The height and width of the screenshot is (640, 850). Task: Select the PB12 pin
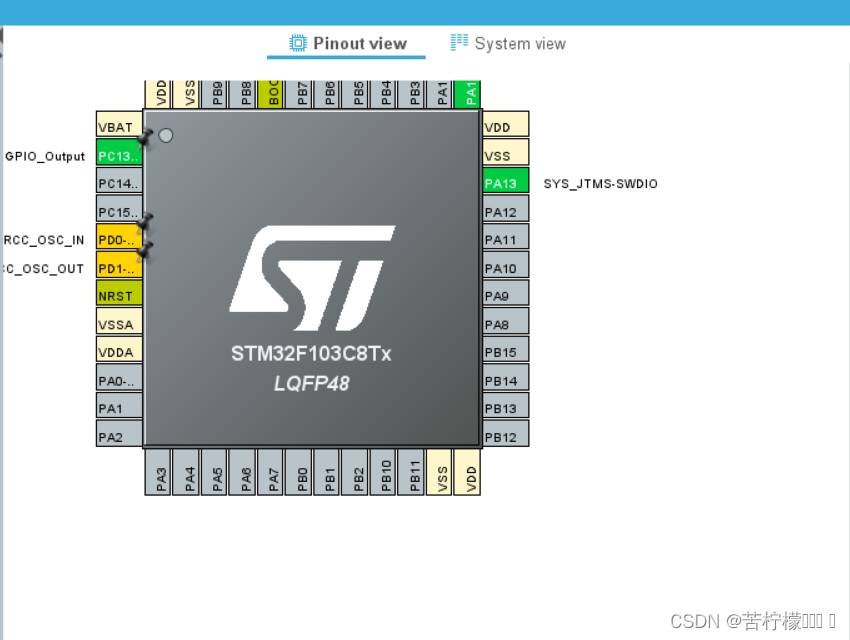[506, 434]
